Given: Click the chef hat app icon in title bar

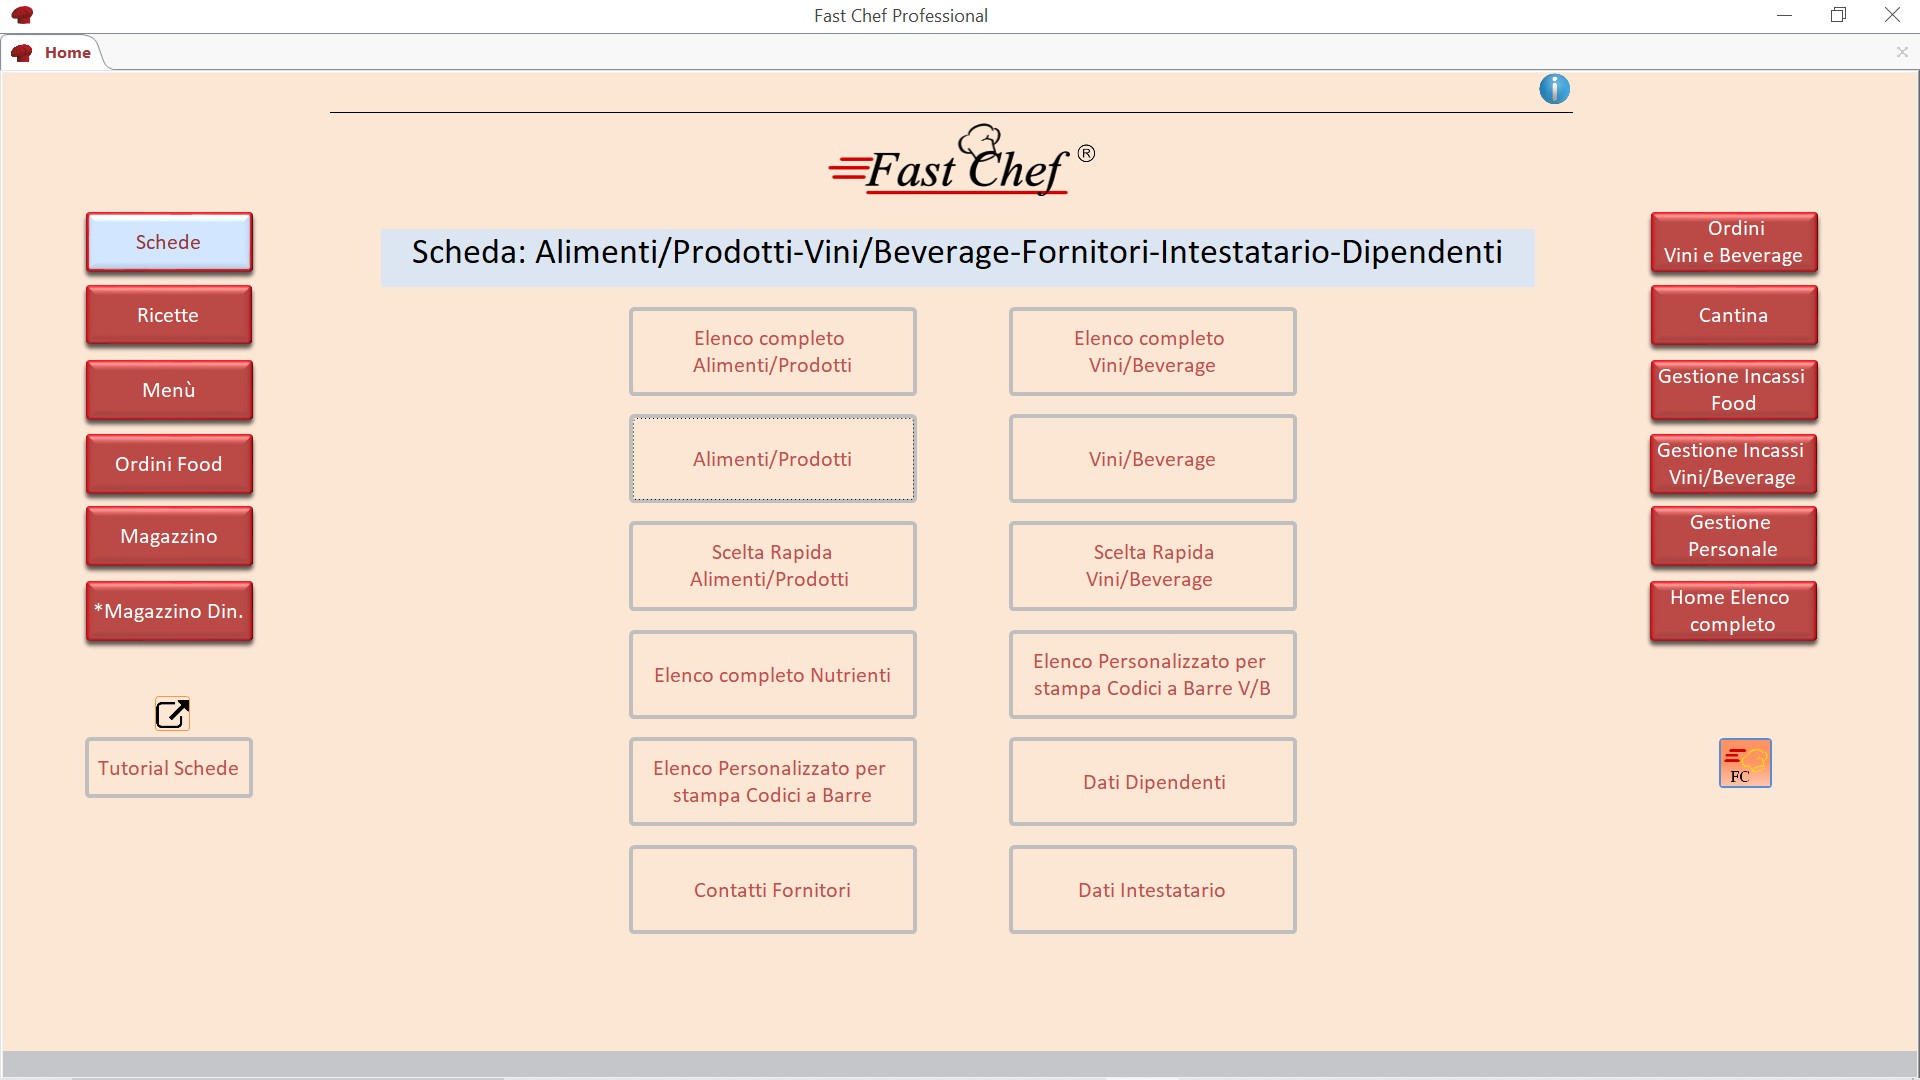Looking at the screenshot, I should pos(22,15).
